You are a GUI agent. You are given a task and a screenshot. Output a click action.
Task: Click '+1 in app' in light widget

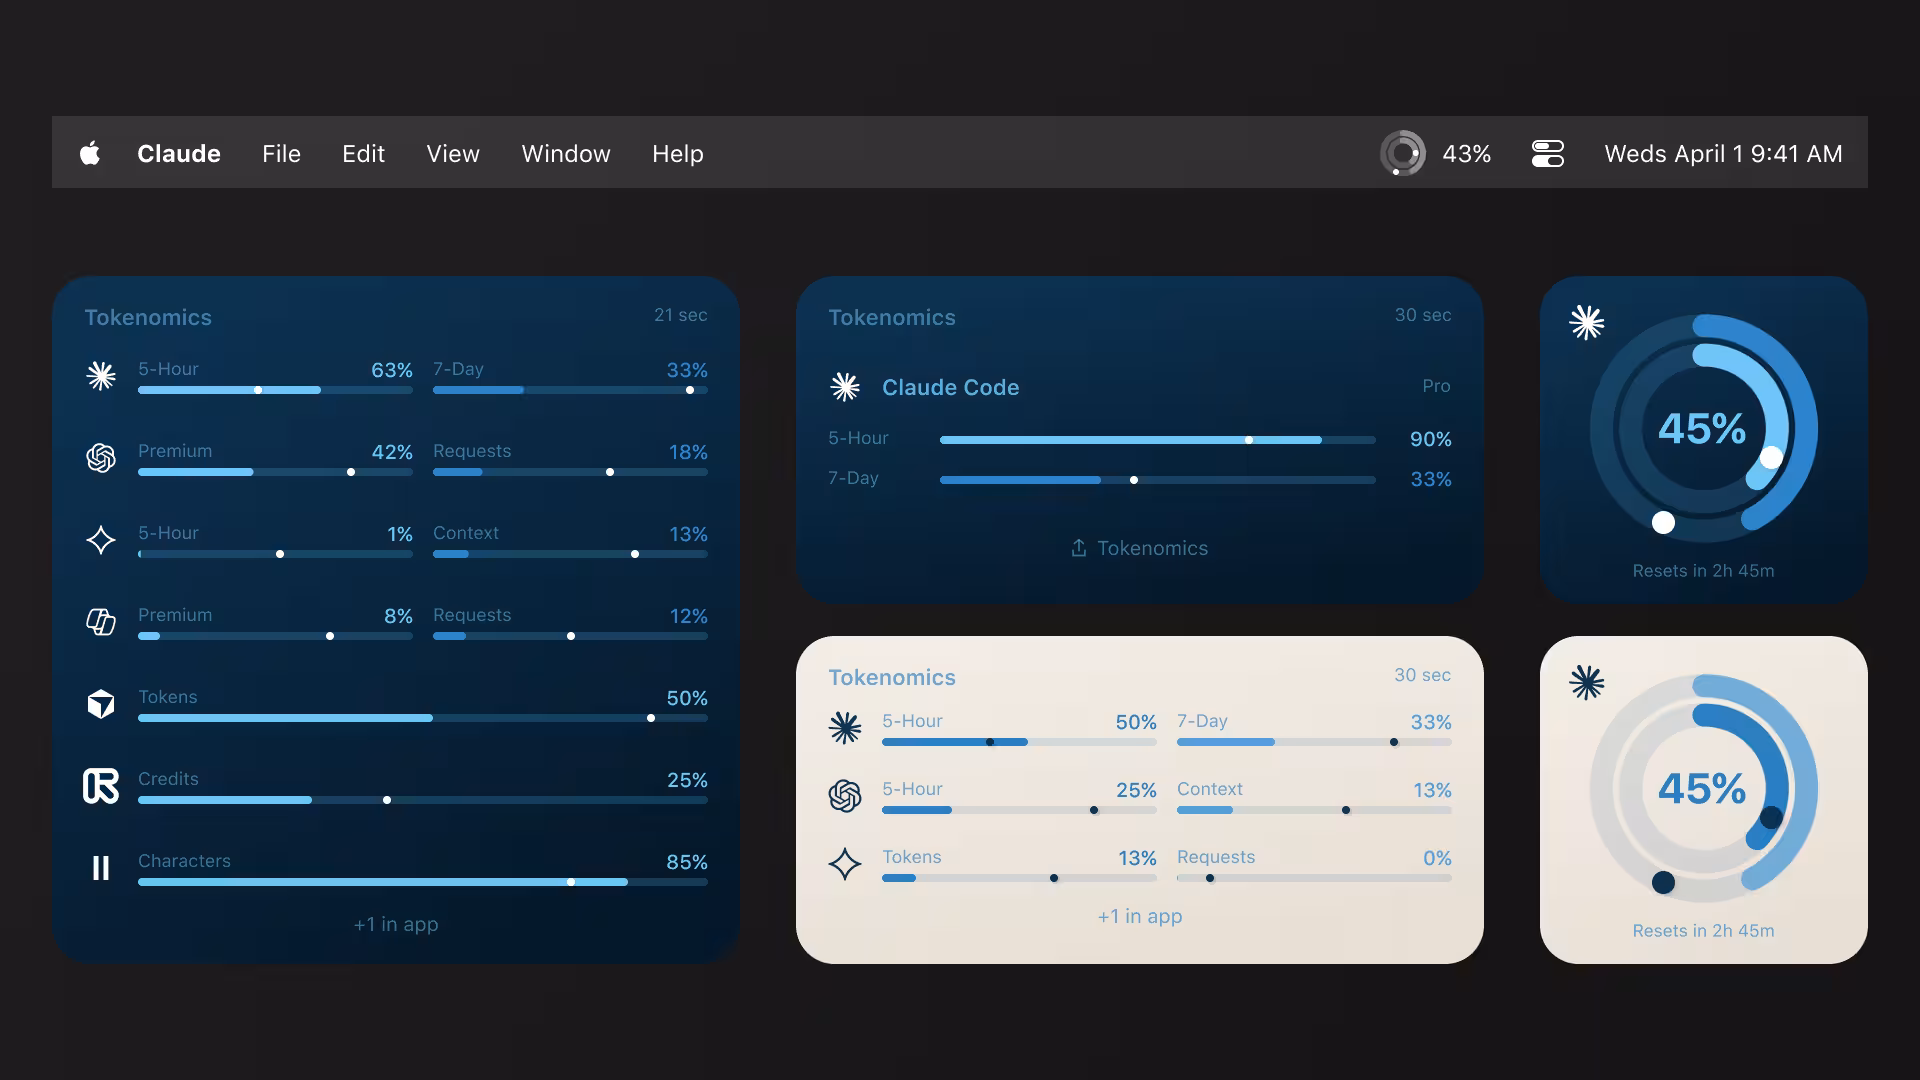coord(1140,917)
